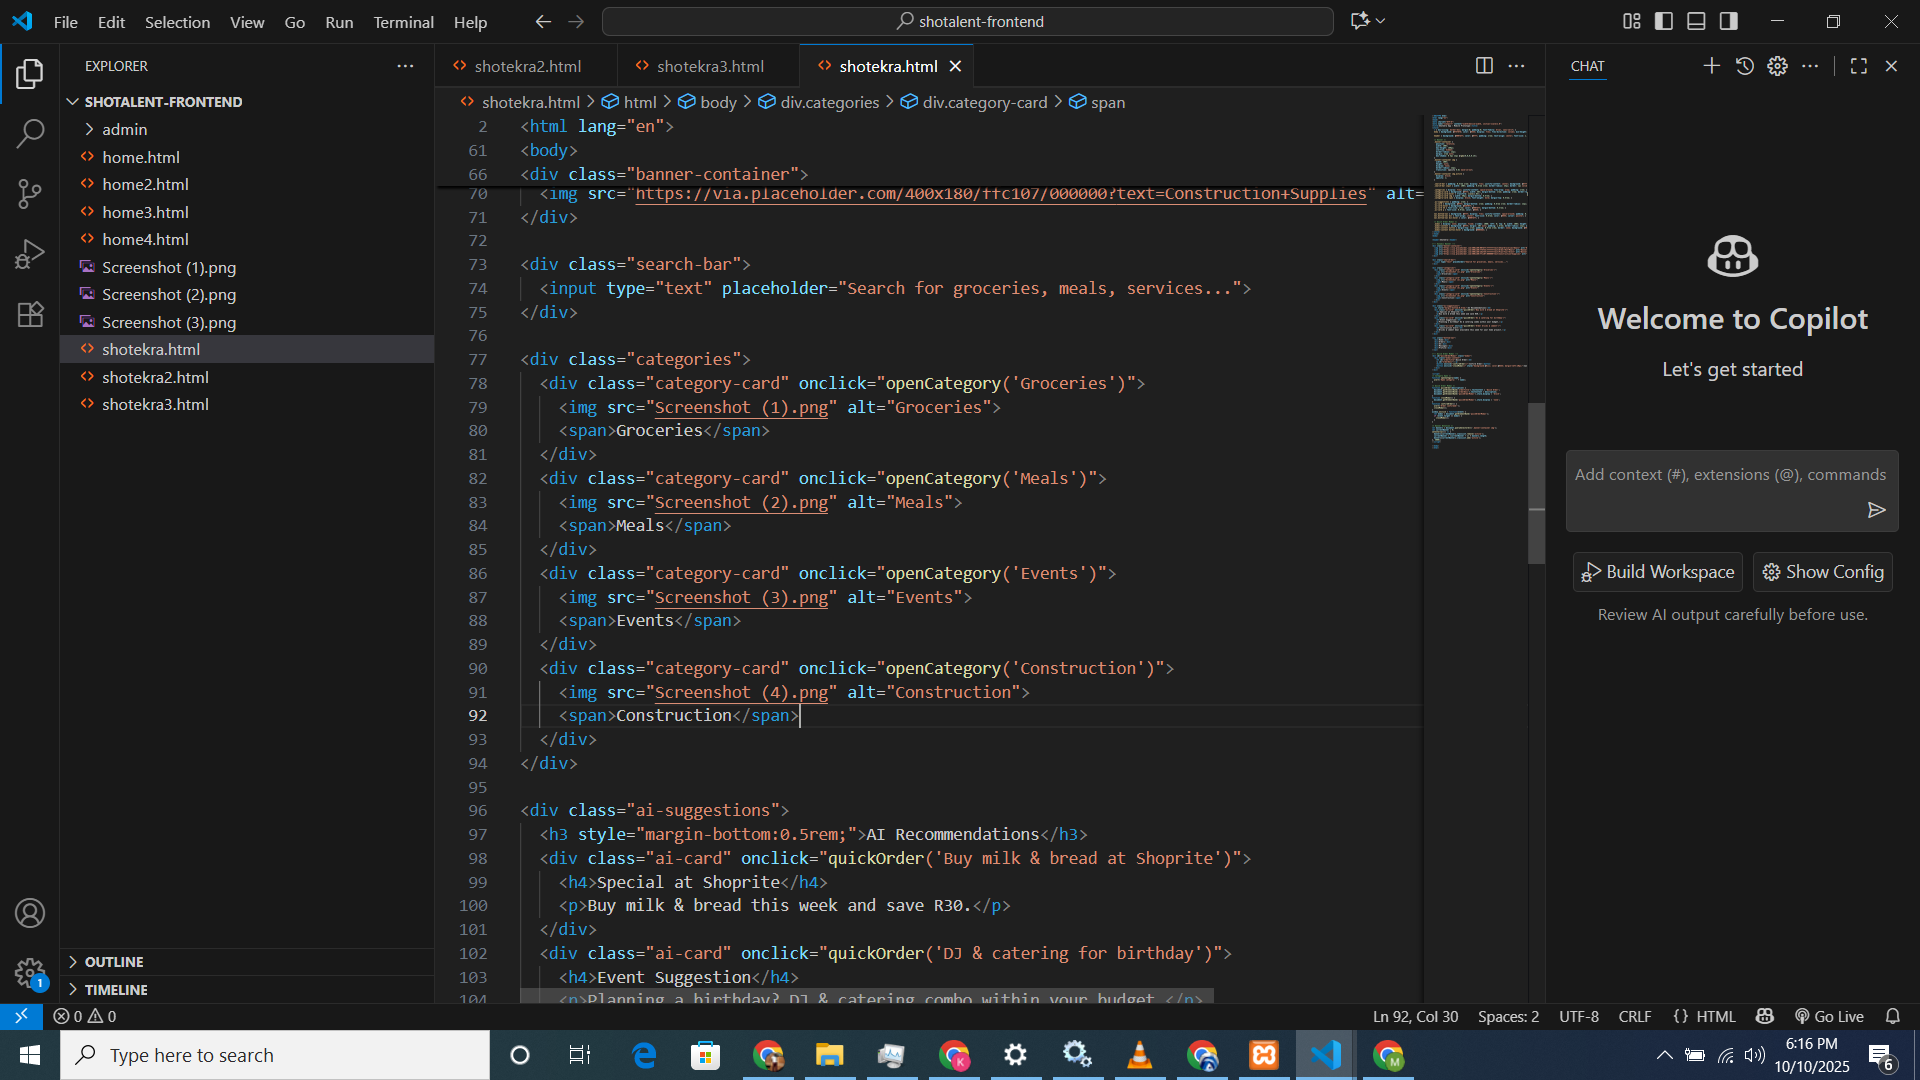Open the Search view in activity bar

(30, 133)
